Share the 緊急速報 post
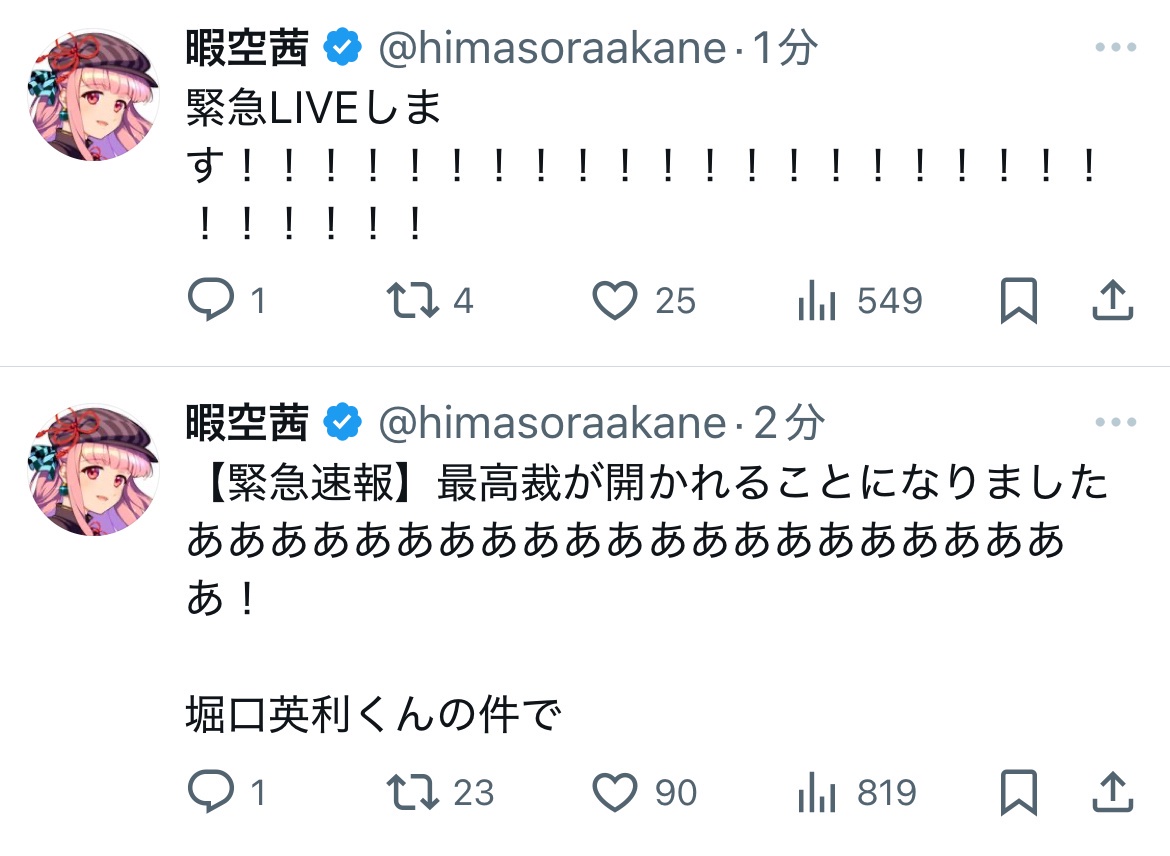This screenshot has width=1170, height=856. (1112, 793)
